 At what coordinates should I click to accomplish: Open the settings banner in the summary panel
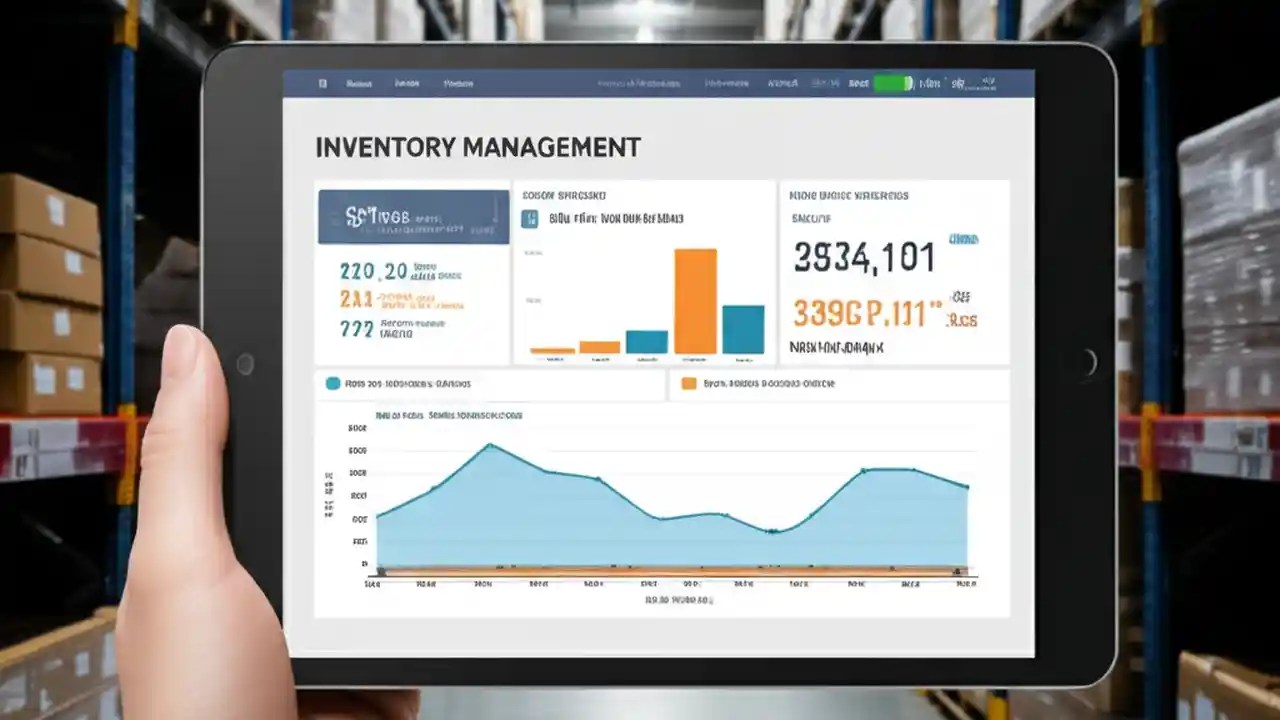tap(412, 216)
